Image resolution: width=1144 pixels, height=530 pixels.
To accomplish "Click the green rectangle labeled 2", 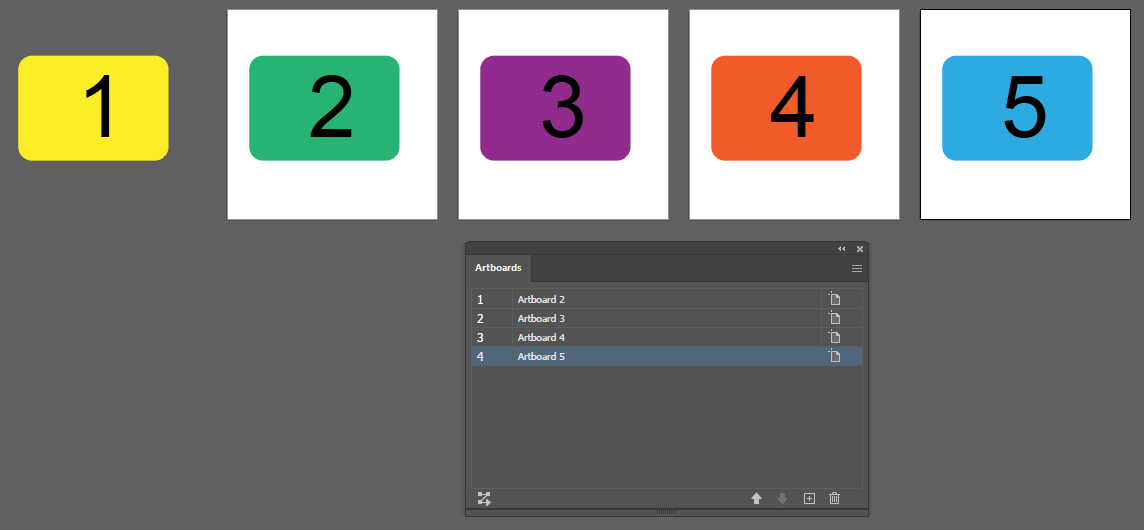I will (324, 108).
